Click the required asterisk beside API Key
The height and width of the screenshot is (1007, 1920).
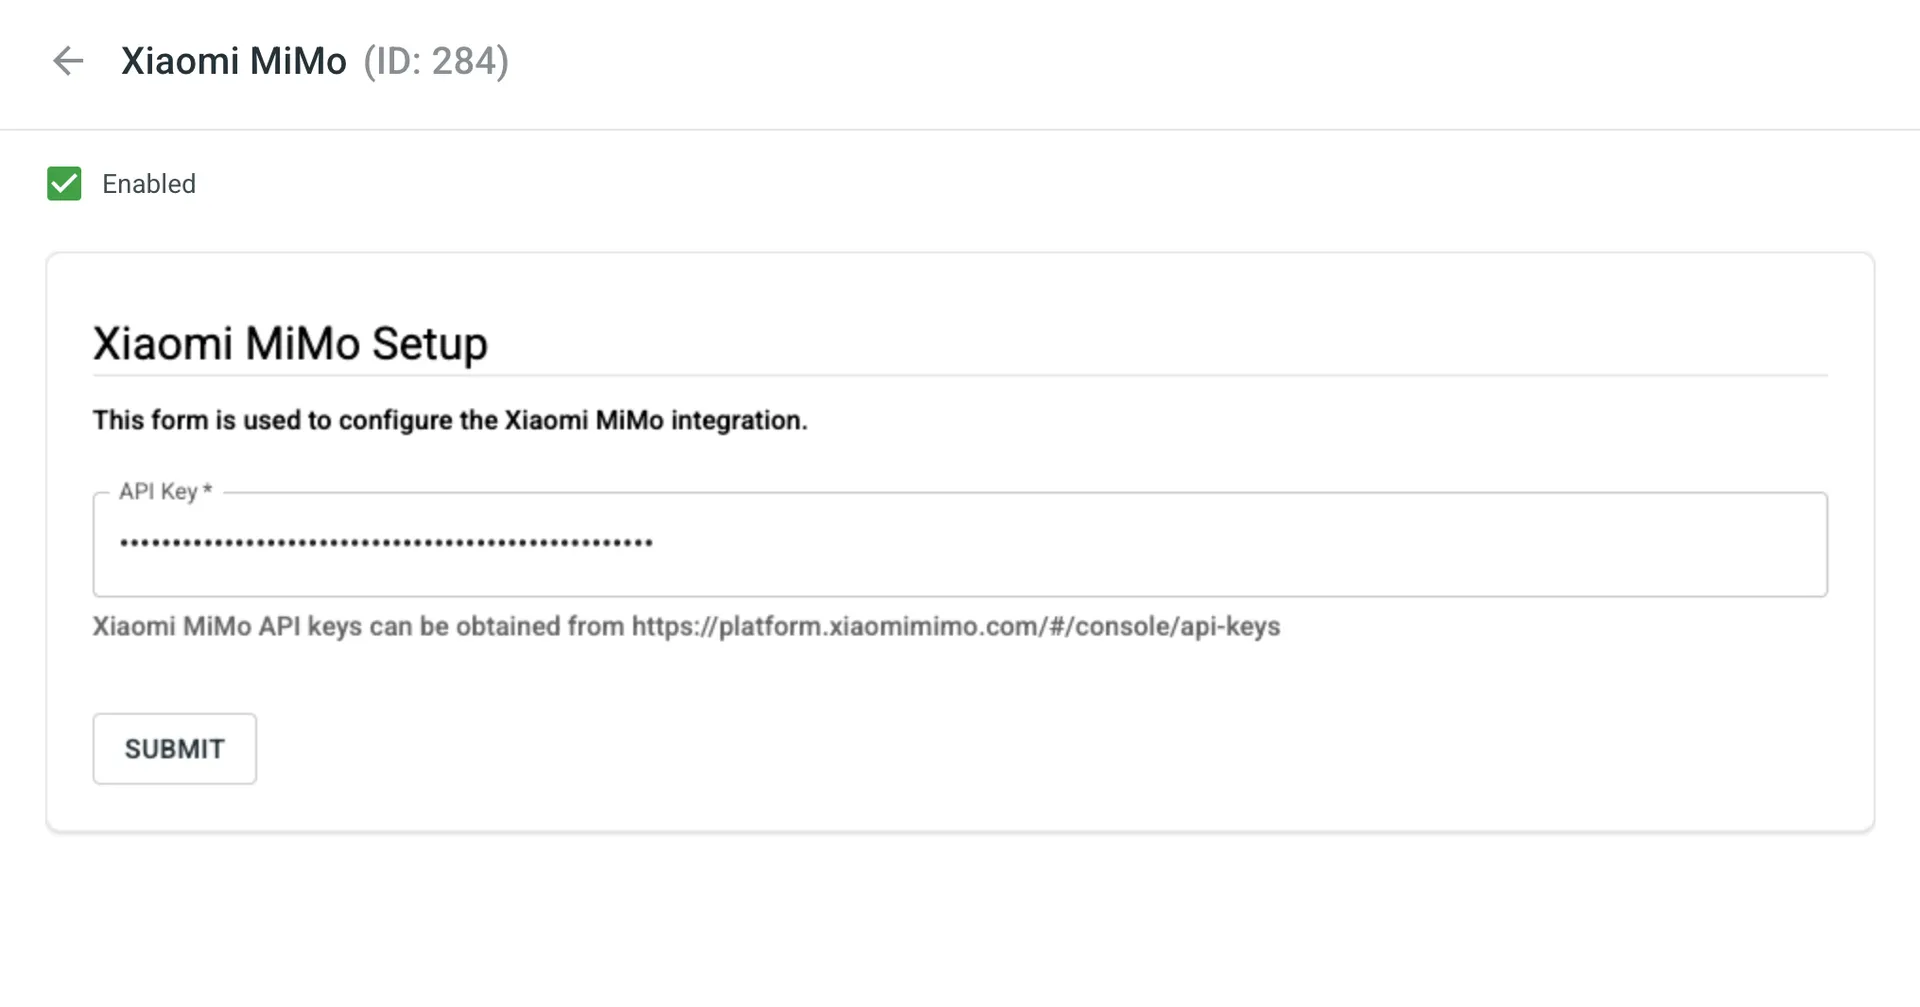[207, 490]
